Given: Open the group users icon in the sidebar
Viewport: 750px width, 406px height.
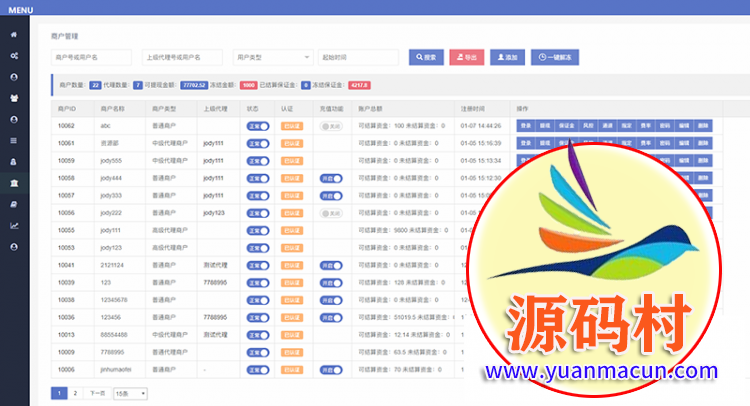Looking at the screenshot, I should 14,98.
